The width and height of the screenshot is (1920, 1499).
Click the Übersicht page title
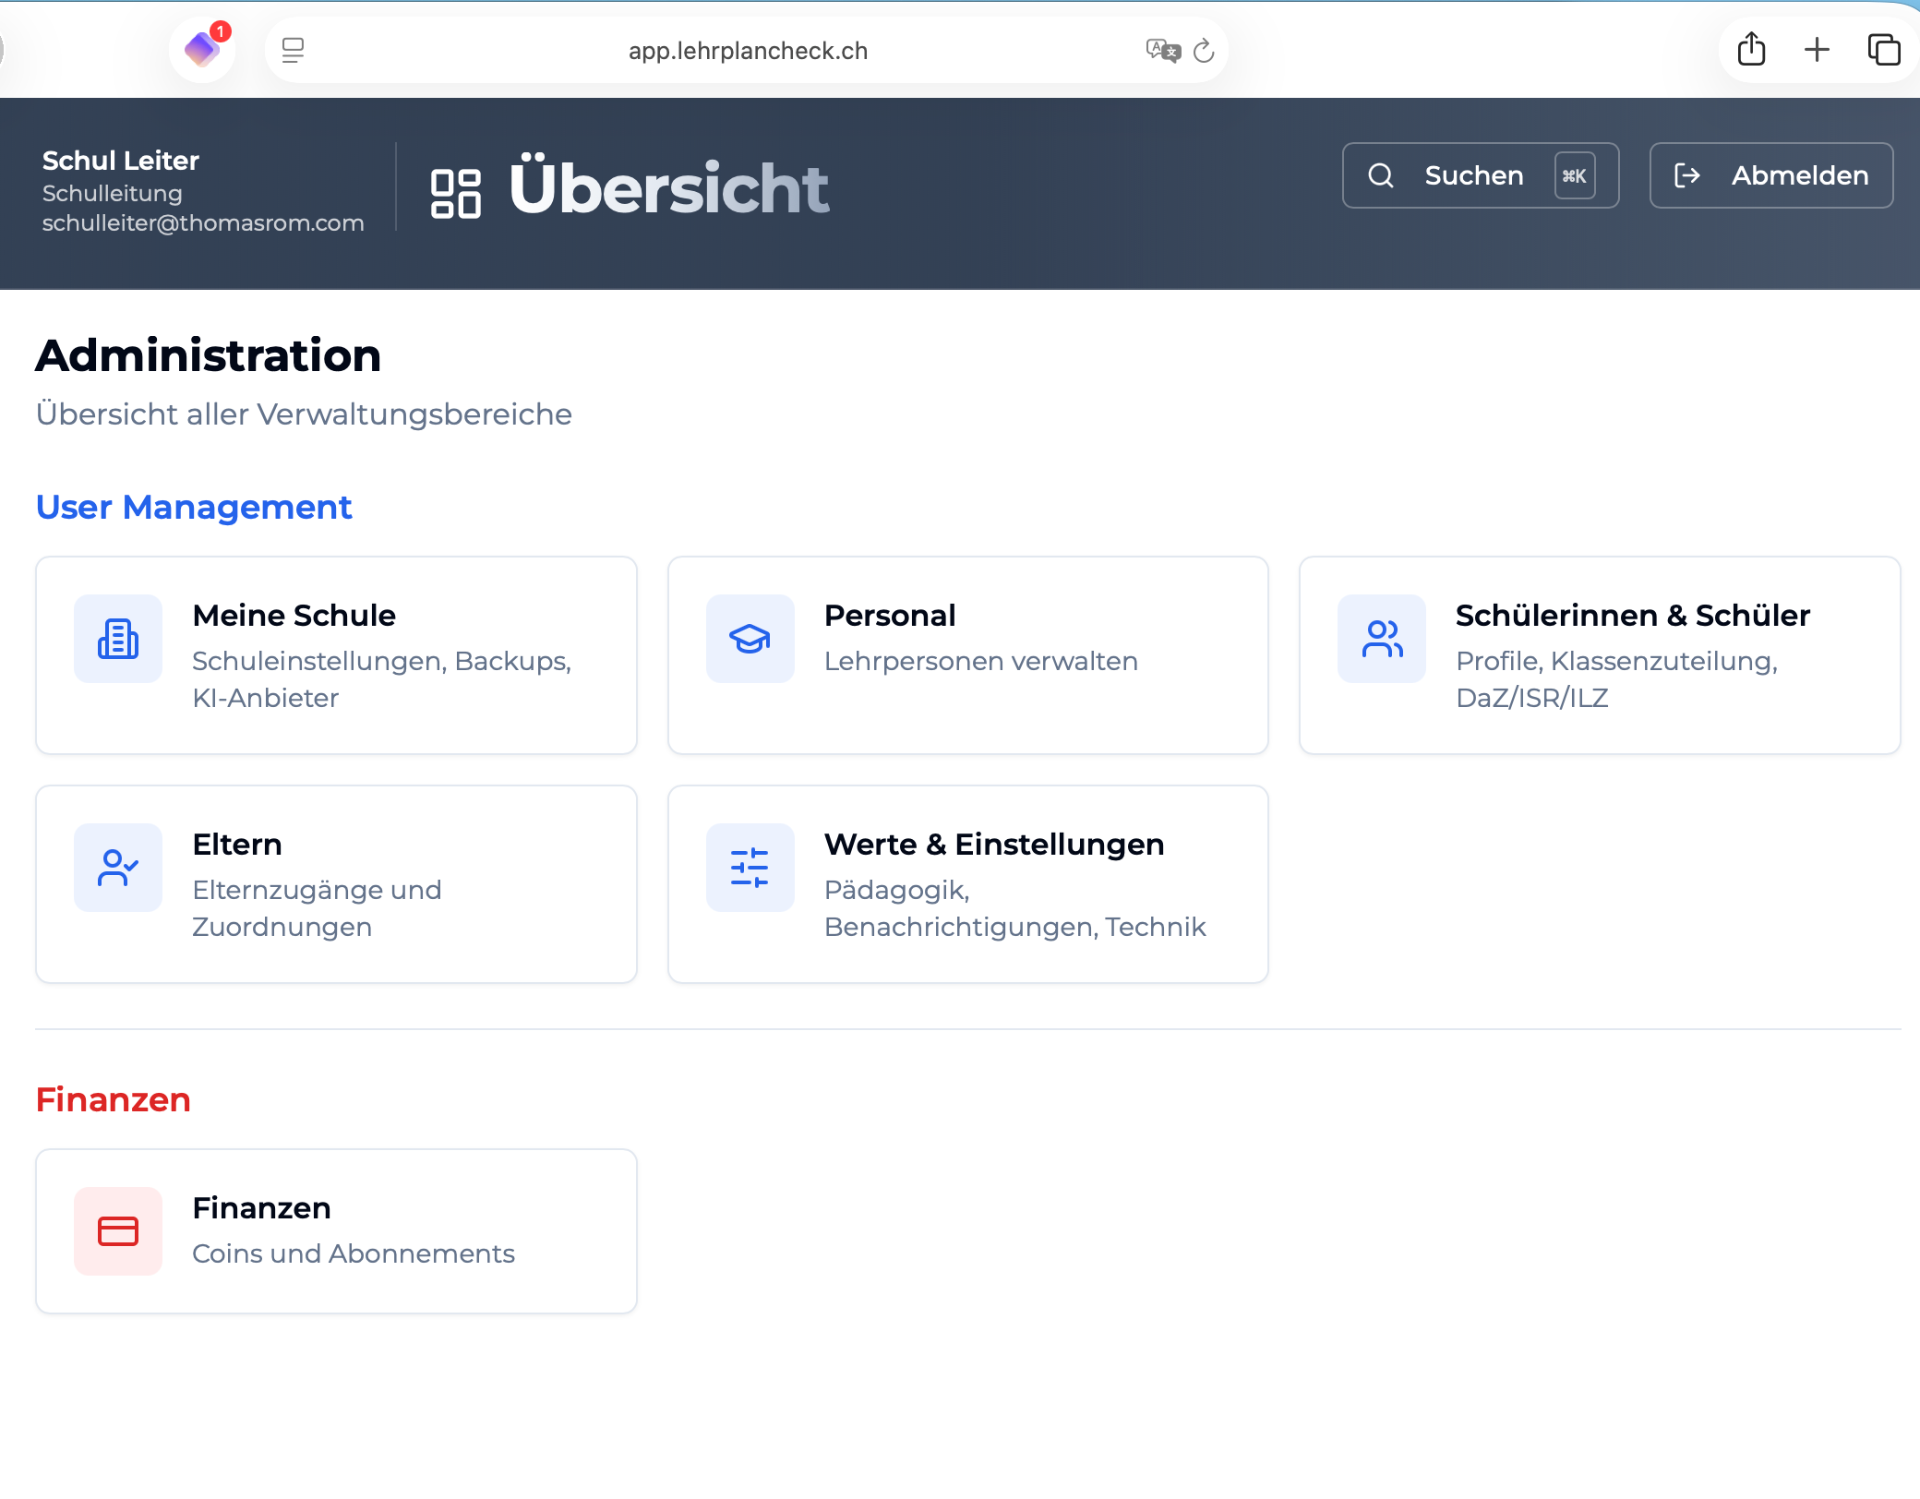coord(669,187)
